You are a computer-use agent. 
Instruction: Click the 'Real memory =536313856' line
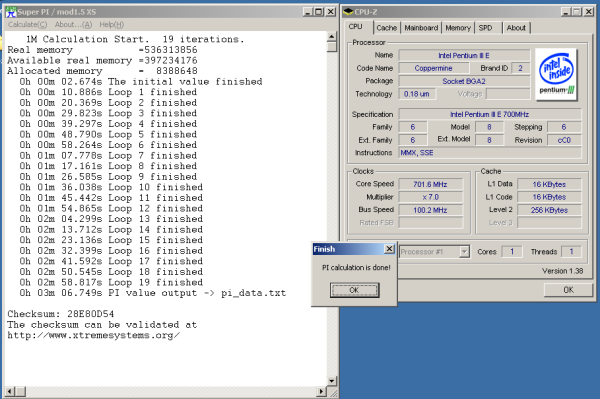point(103,50)
